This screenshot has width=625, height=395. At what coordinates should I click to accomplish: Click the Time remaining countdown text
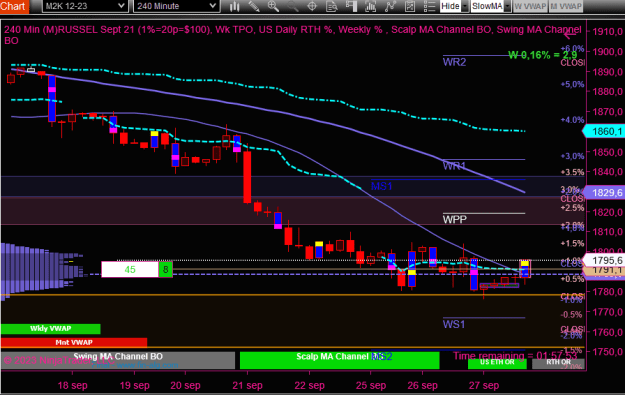pos(515,356)
